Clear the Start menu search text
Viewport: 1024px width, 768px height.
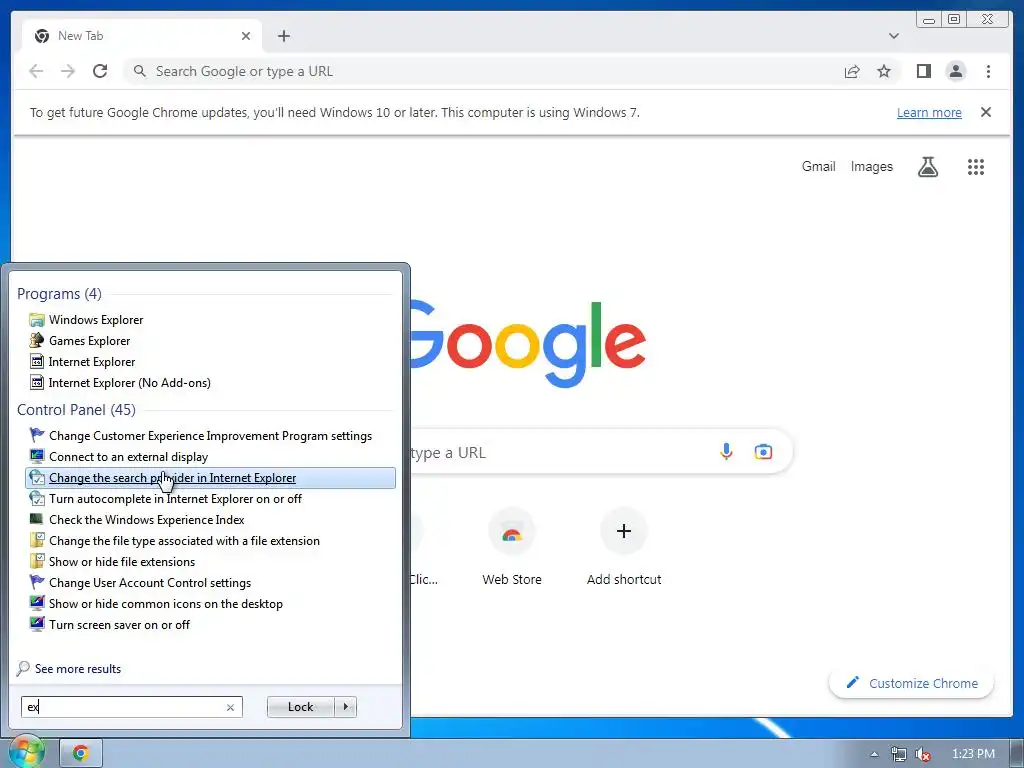230,707
